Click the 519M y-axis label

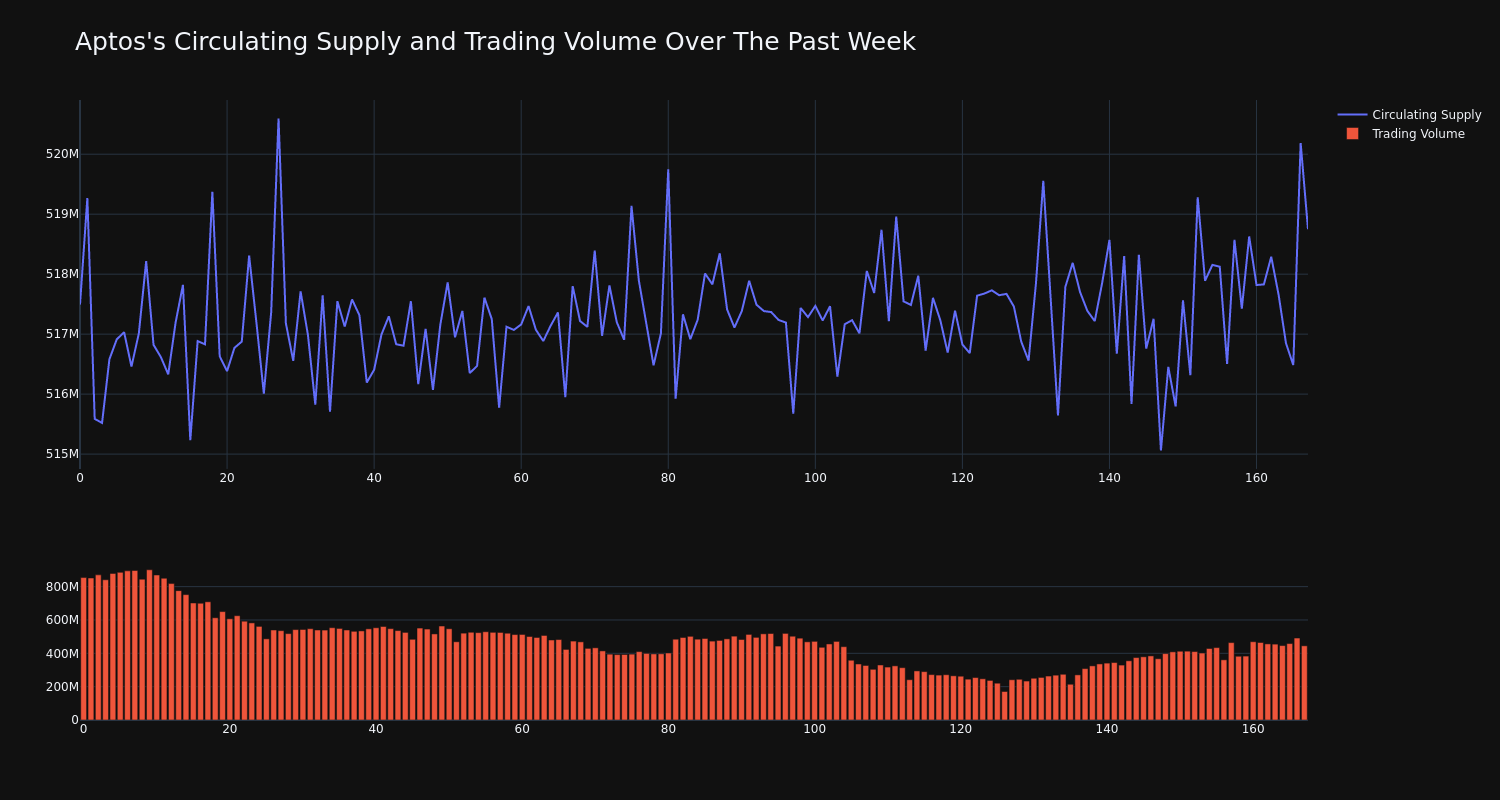pos(62,214)
